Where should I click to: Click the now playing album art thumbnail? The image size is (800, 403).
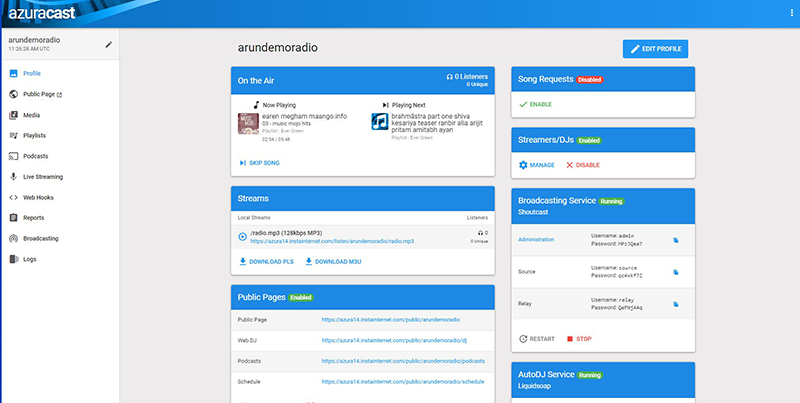tap(247, 123)
